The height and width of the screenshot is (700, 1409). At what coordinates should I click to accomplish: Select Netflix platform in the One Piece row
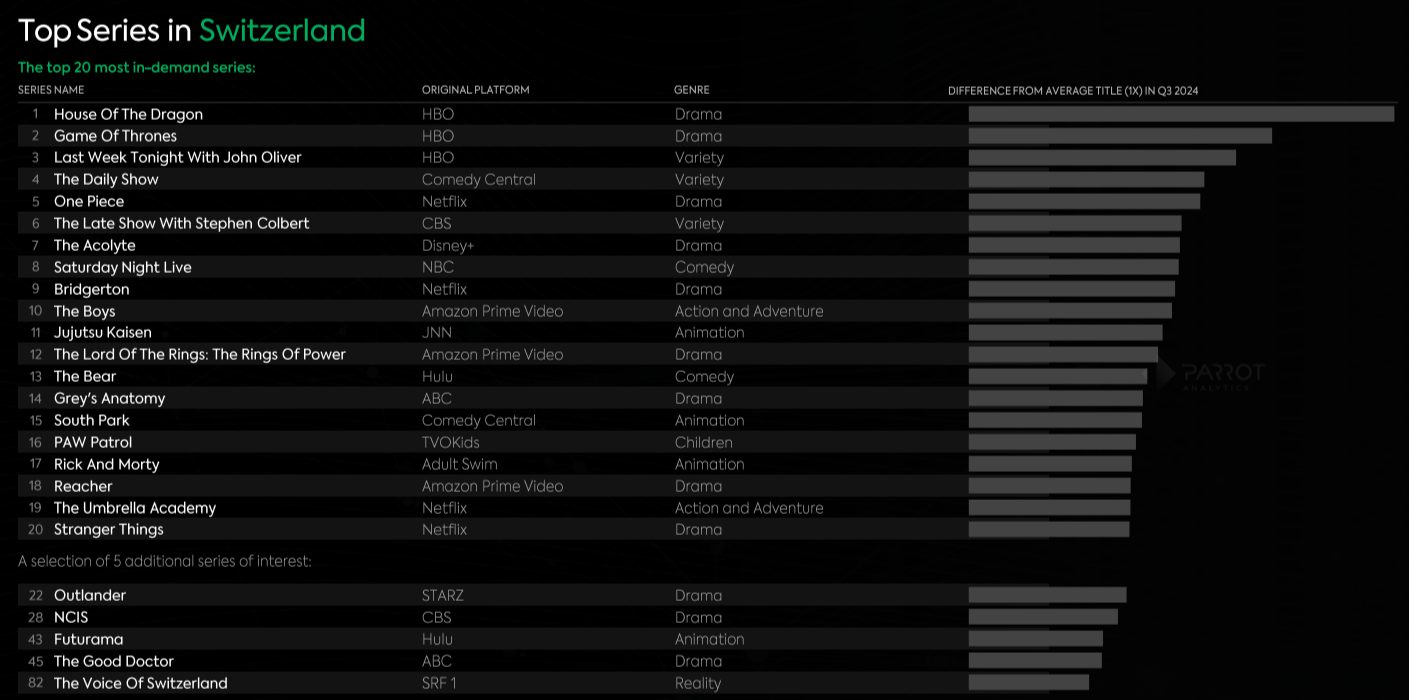tap(444, 201)
